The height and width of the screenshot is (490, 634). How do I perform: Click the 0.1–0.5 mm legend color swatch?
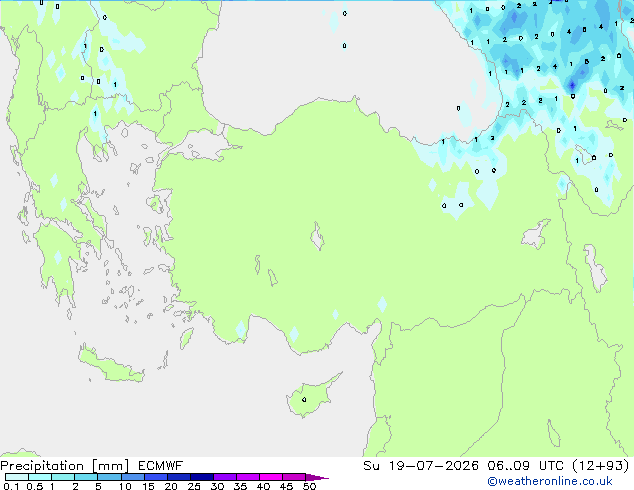[17, 477]
